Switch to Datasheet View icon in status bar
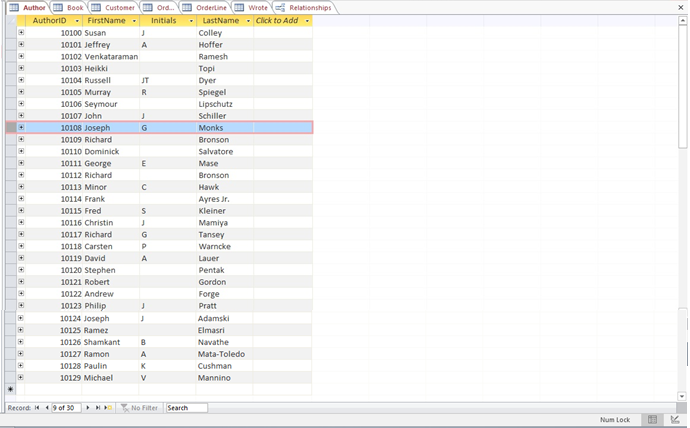690x428 pixels. [x=652, y=420]
